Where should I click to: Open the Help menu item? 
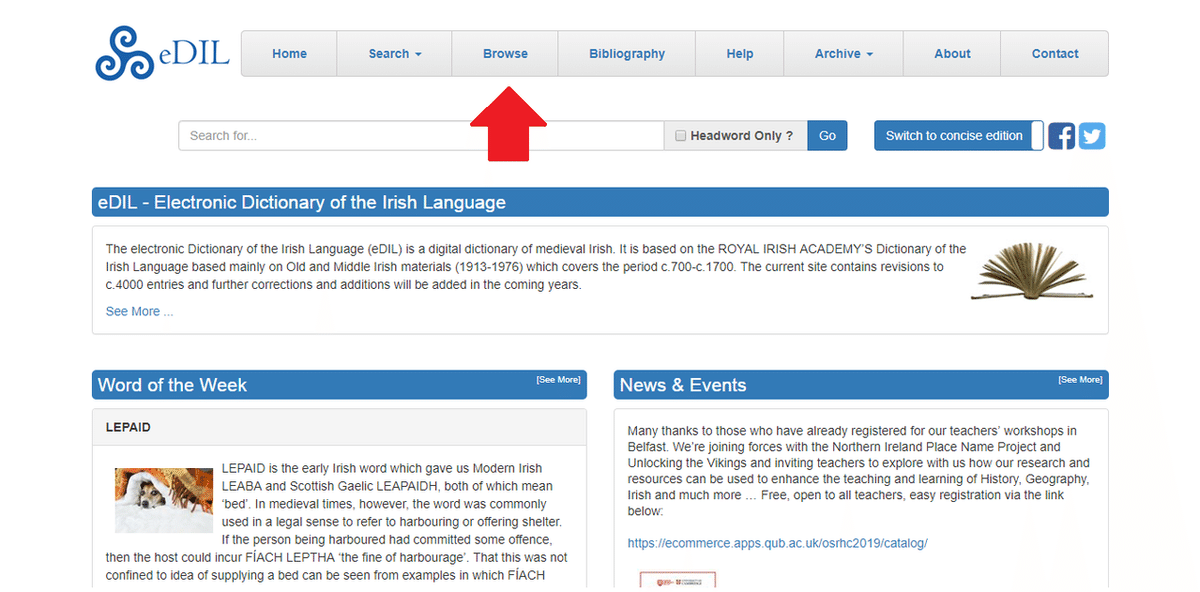click(740, 54)
